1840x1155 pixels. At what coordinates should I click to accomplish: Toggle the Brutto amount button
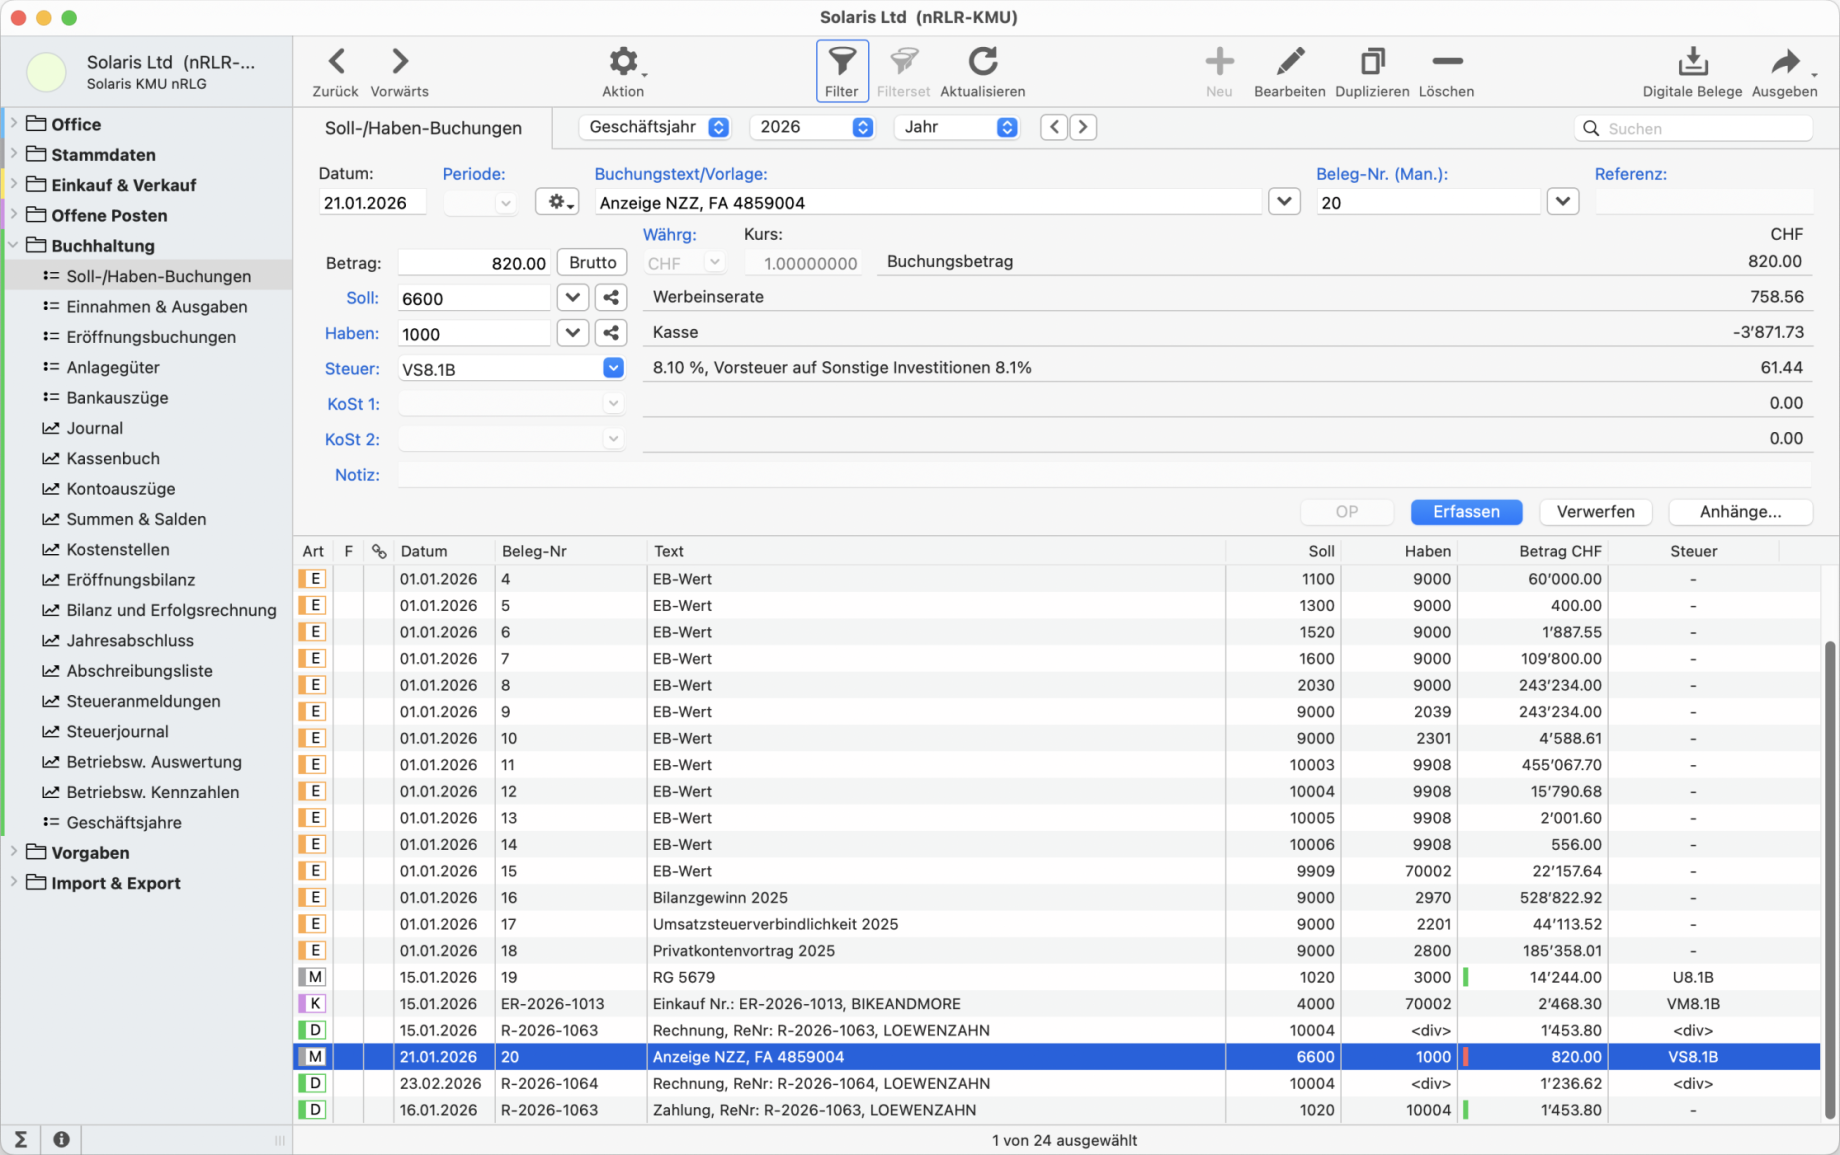pos(592,262)
